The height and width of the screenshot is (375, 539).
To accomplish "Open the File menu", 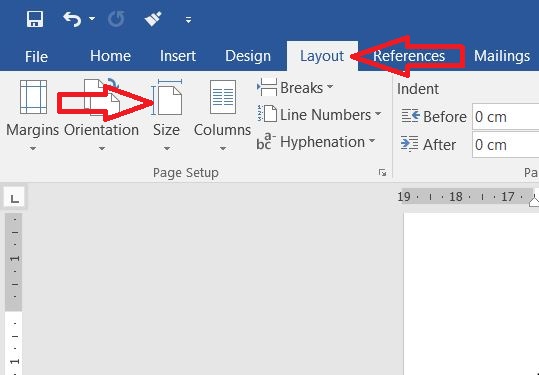I will (36, 56).
